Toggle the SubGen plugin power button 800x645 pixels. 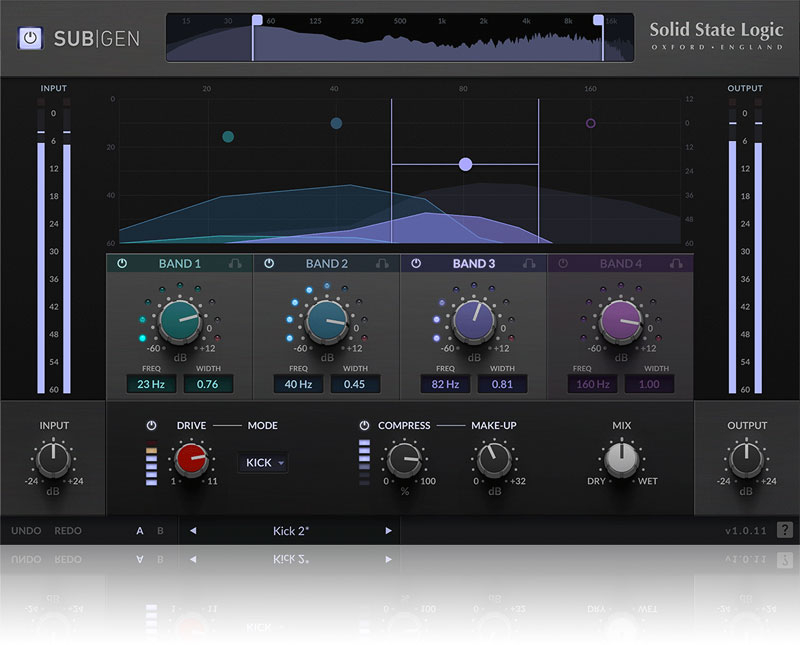(x=30, y=38)
